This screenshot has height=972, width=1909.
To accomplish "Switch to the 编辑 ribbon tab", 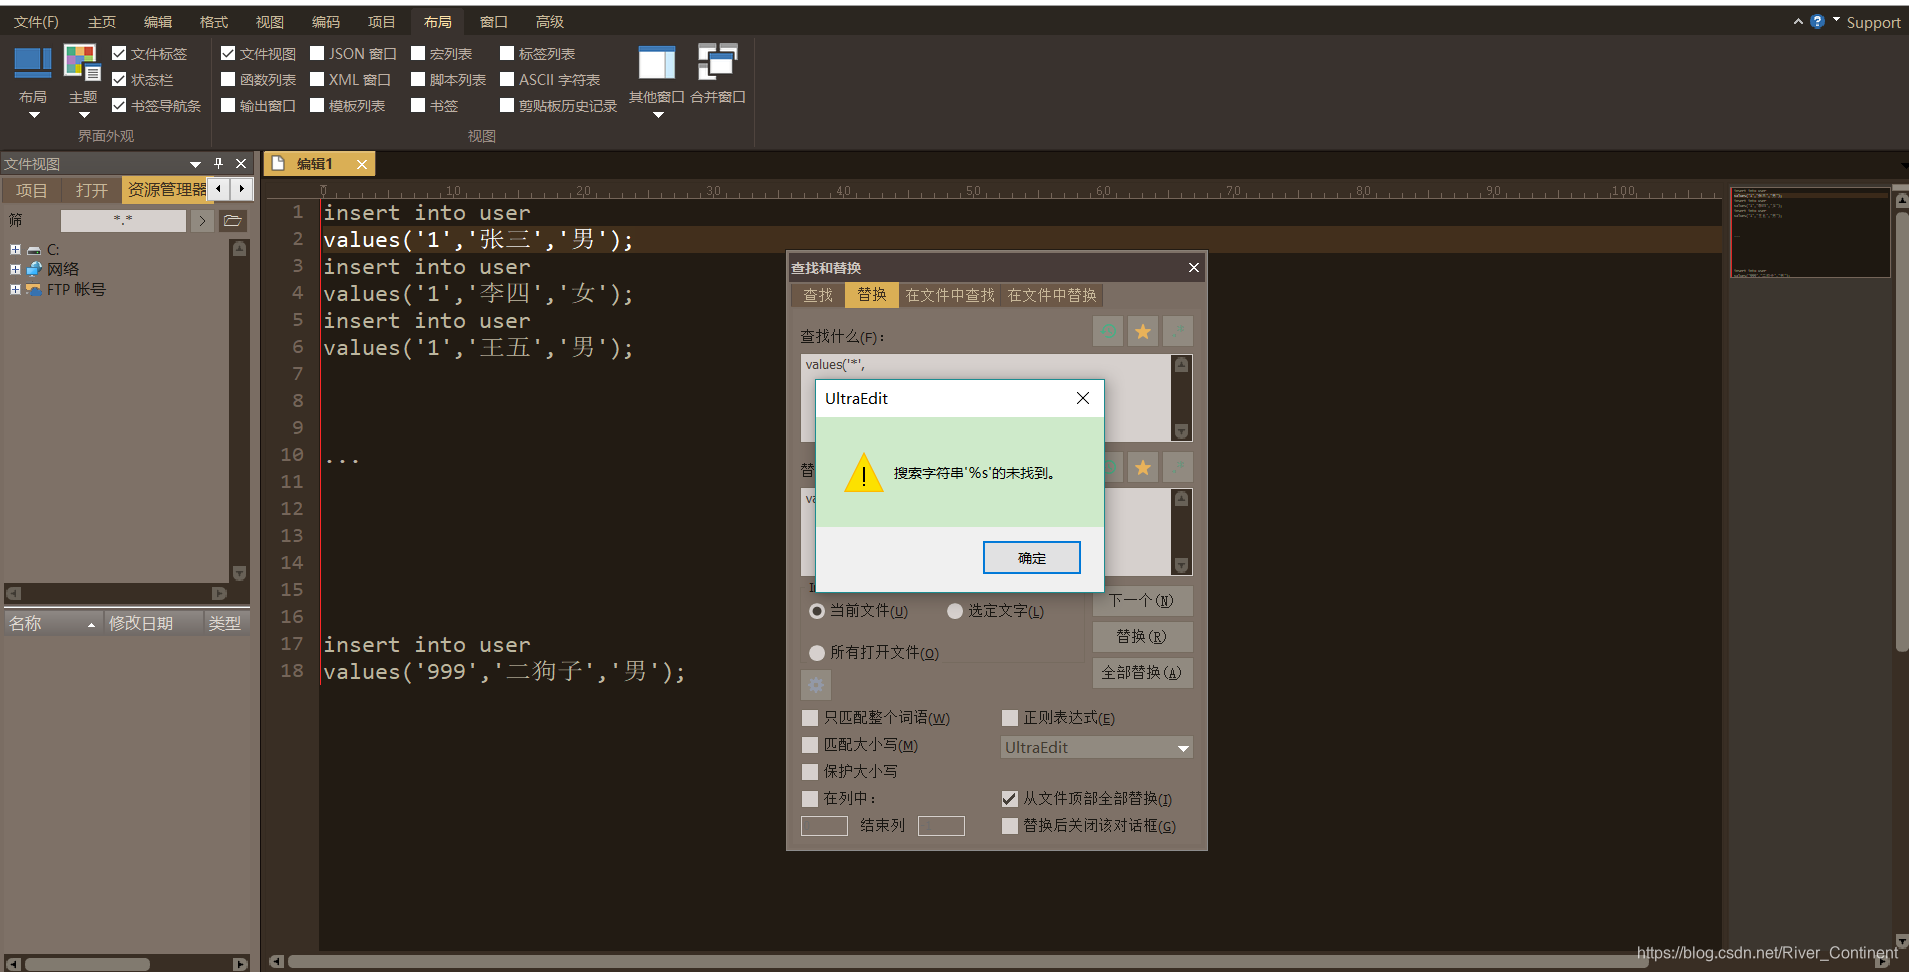I will pyautogui.click(x=158, y=21).
